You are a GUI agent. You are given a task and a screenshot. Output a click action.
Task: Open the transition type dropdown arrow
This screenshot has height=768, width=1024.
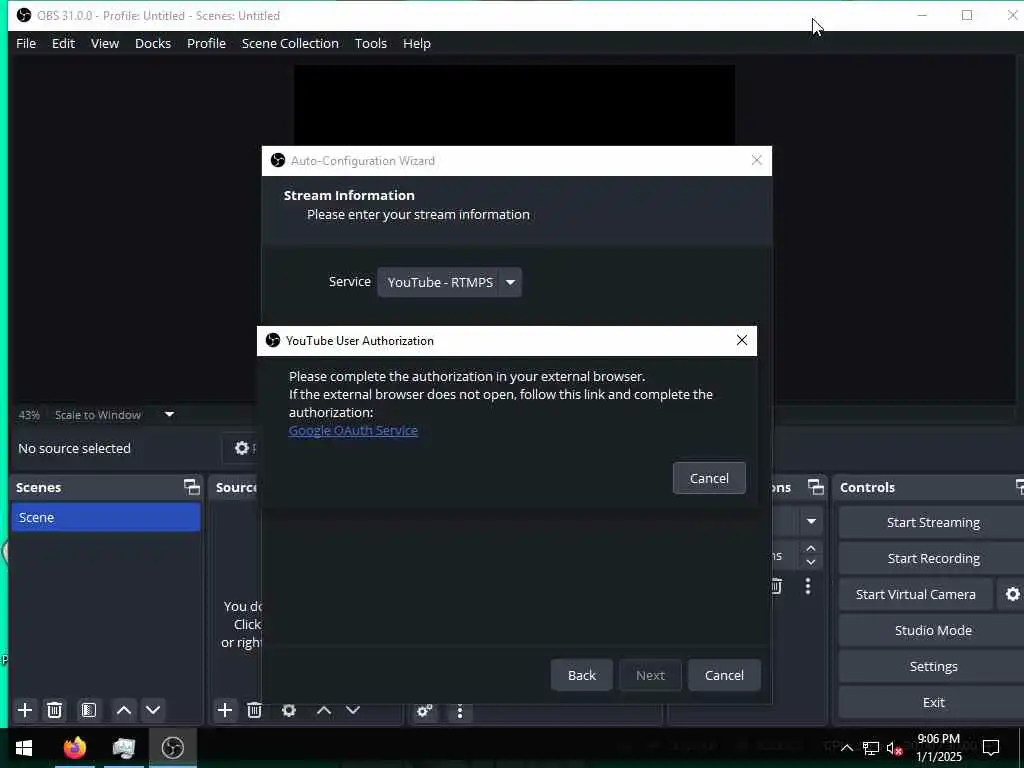[811, 521]
